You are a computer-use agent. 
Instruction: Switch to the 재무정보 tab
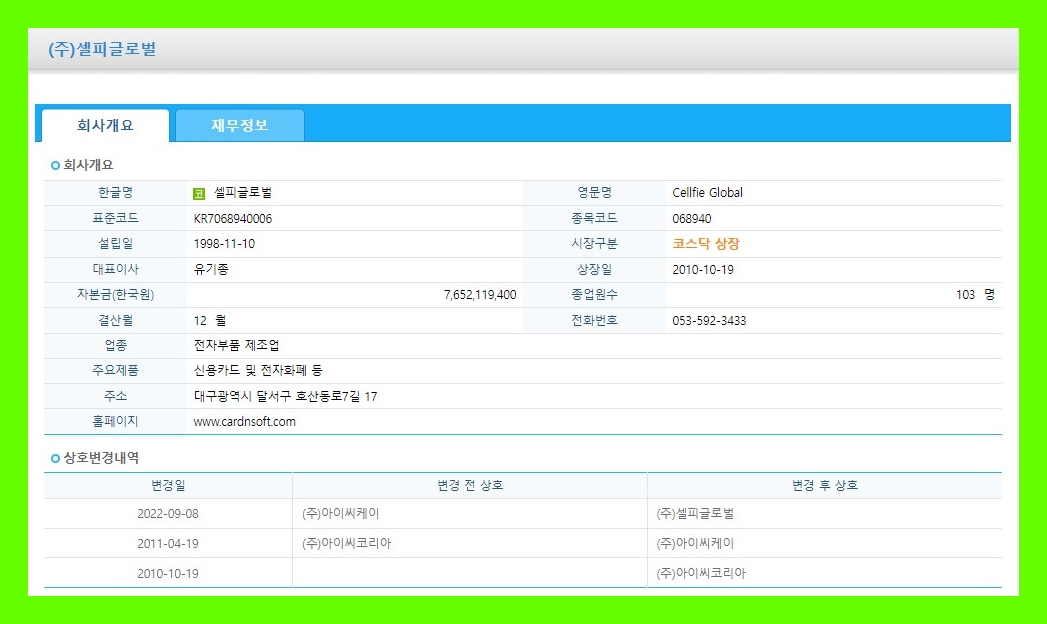[x=240, y=125]
